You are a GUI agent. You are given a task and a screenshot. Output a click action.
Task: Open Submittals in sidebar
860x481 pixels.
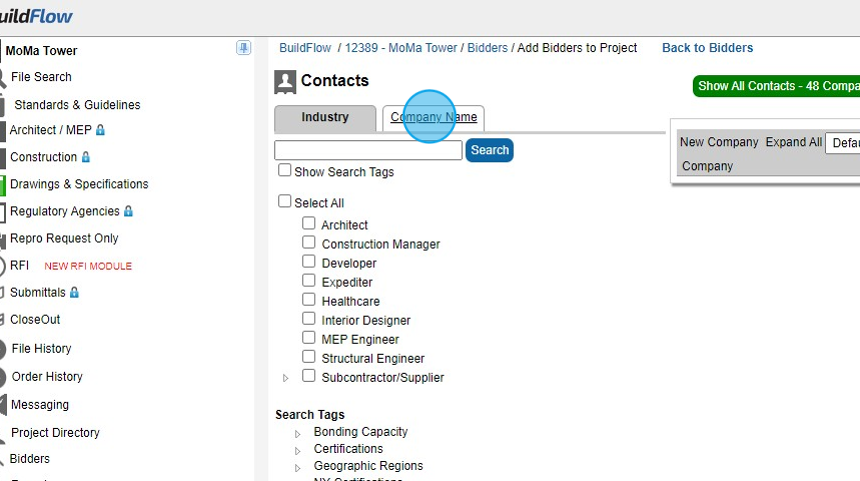point(37,292)
